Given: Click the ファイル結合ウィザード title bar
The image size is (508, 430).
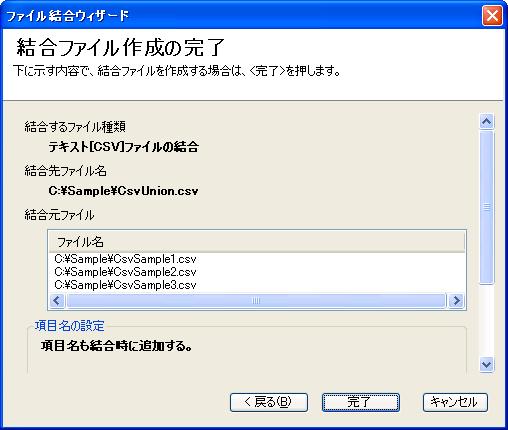Looking at the screenshot, I should coord(240,15).
